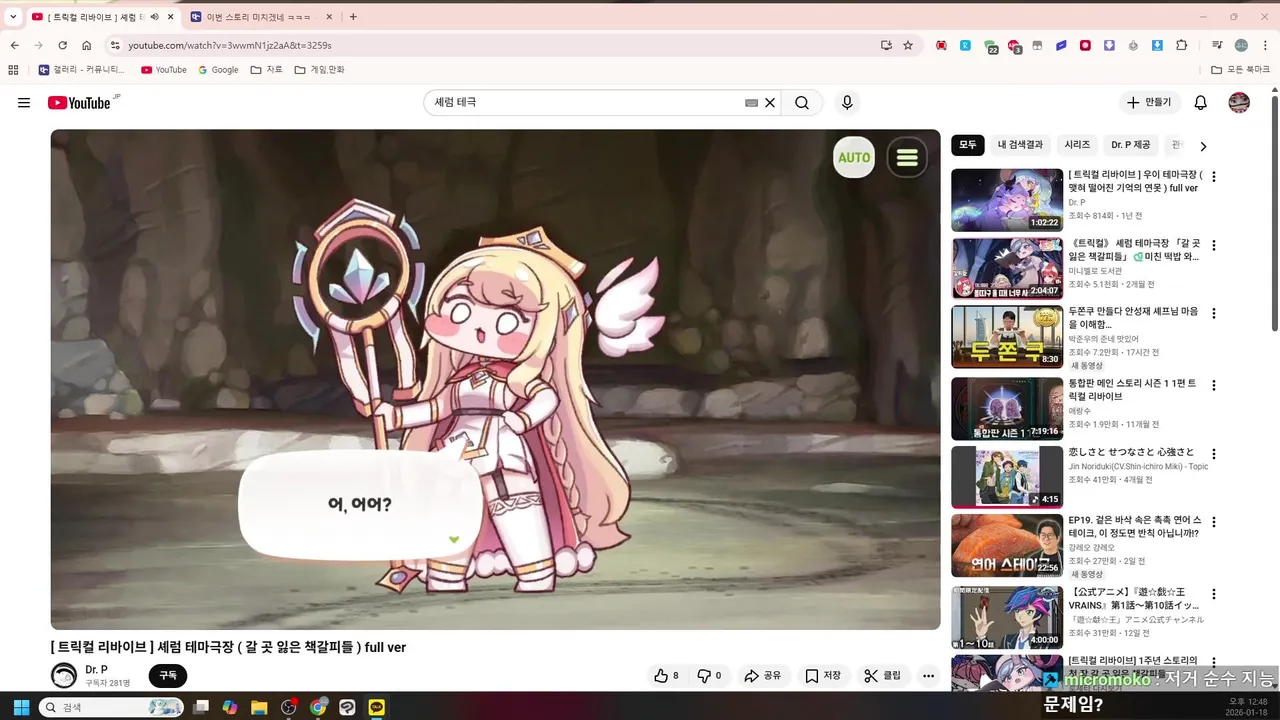This screenshot has width=1280, height=720.
Task: Go back with browser back arrow
Action: click(14, 45)
